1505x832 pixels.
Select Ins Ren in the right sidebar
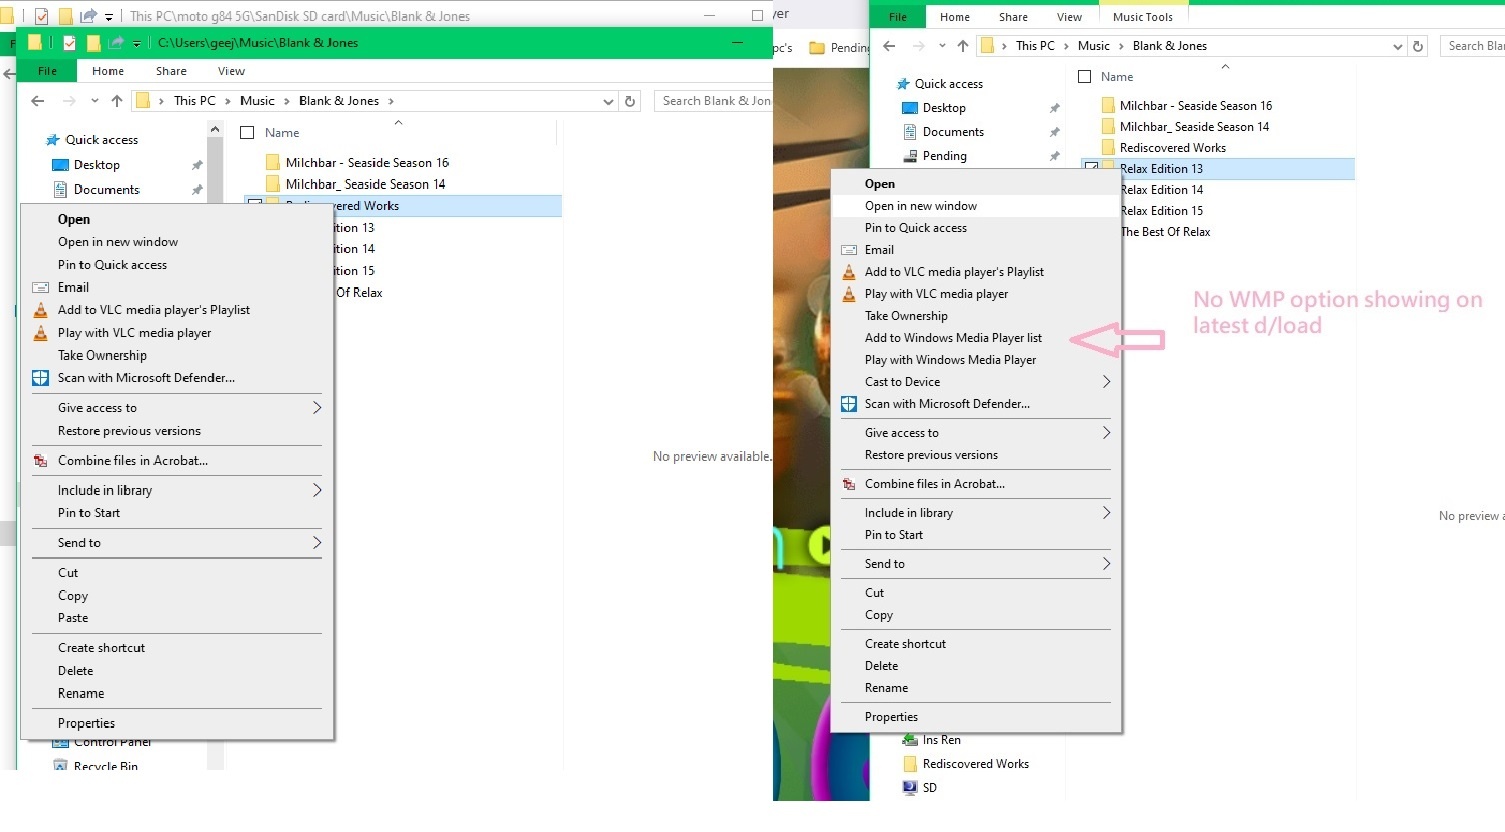[942, 740]
